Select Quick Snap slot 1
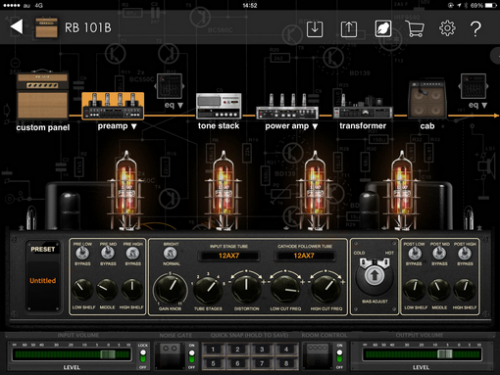This screenshot has height=375, width=500. [213, 349]
